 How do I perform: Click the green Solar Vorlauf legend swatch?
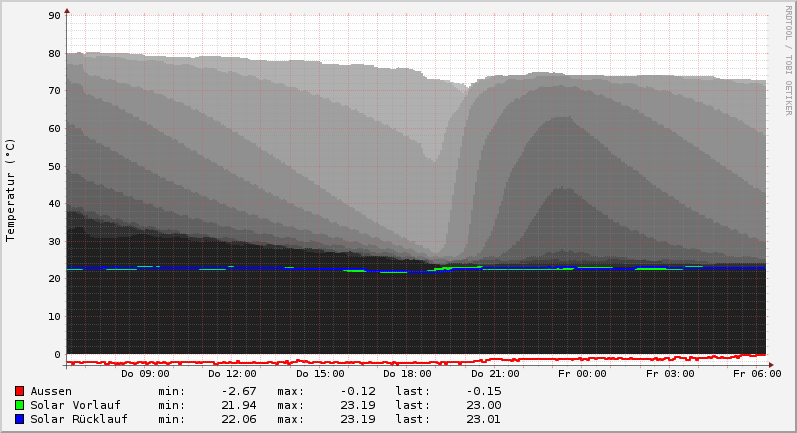20,405
